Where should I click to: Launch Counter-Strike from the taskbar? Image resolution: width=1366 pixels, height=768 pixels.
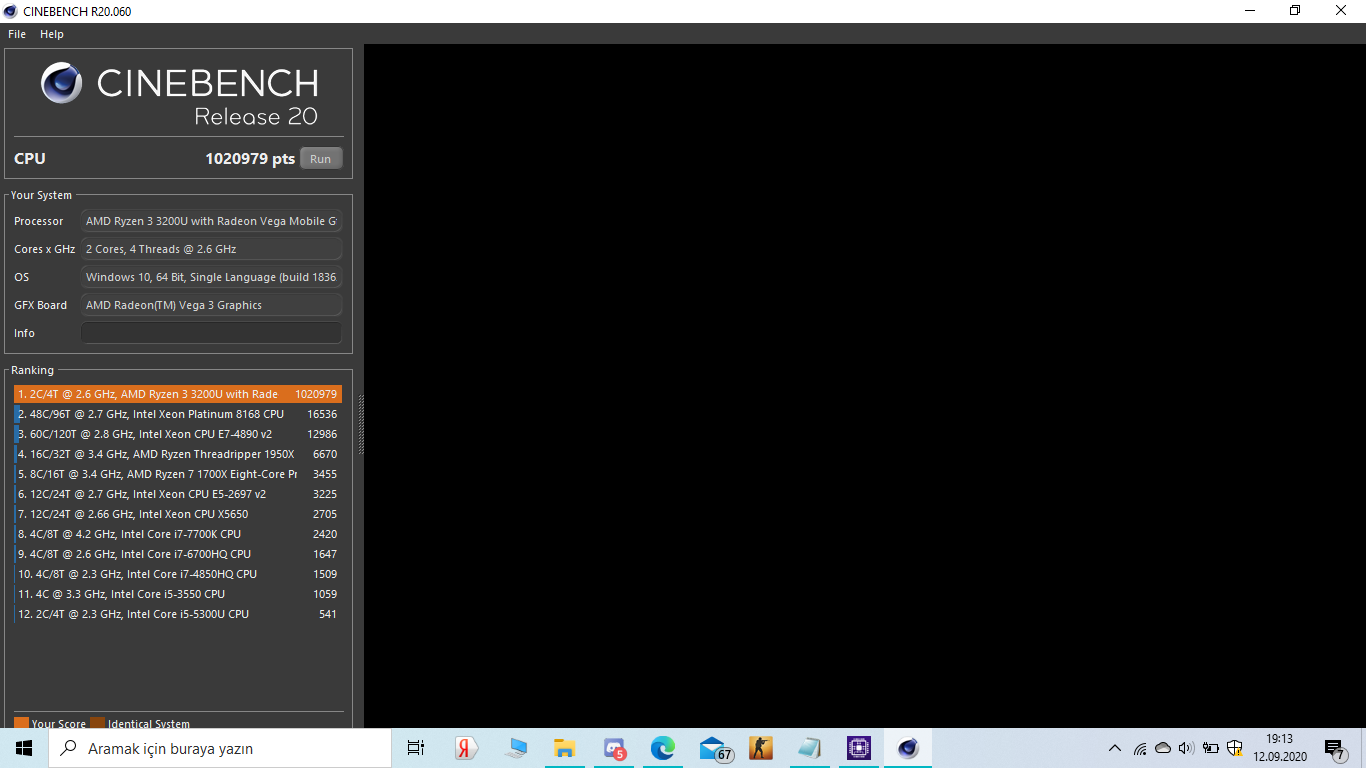pos(761,748)
